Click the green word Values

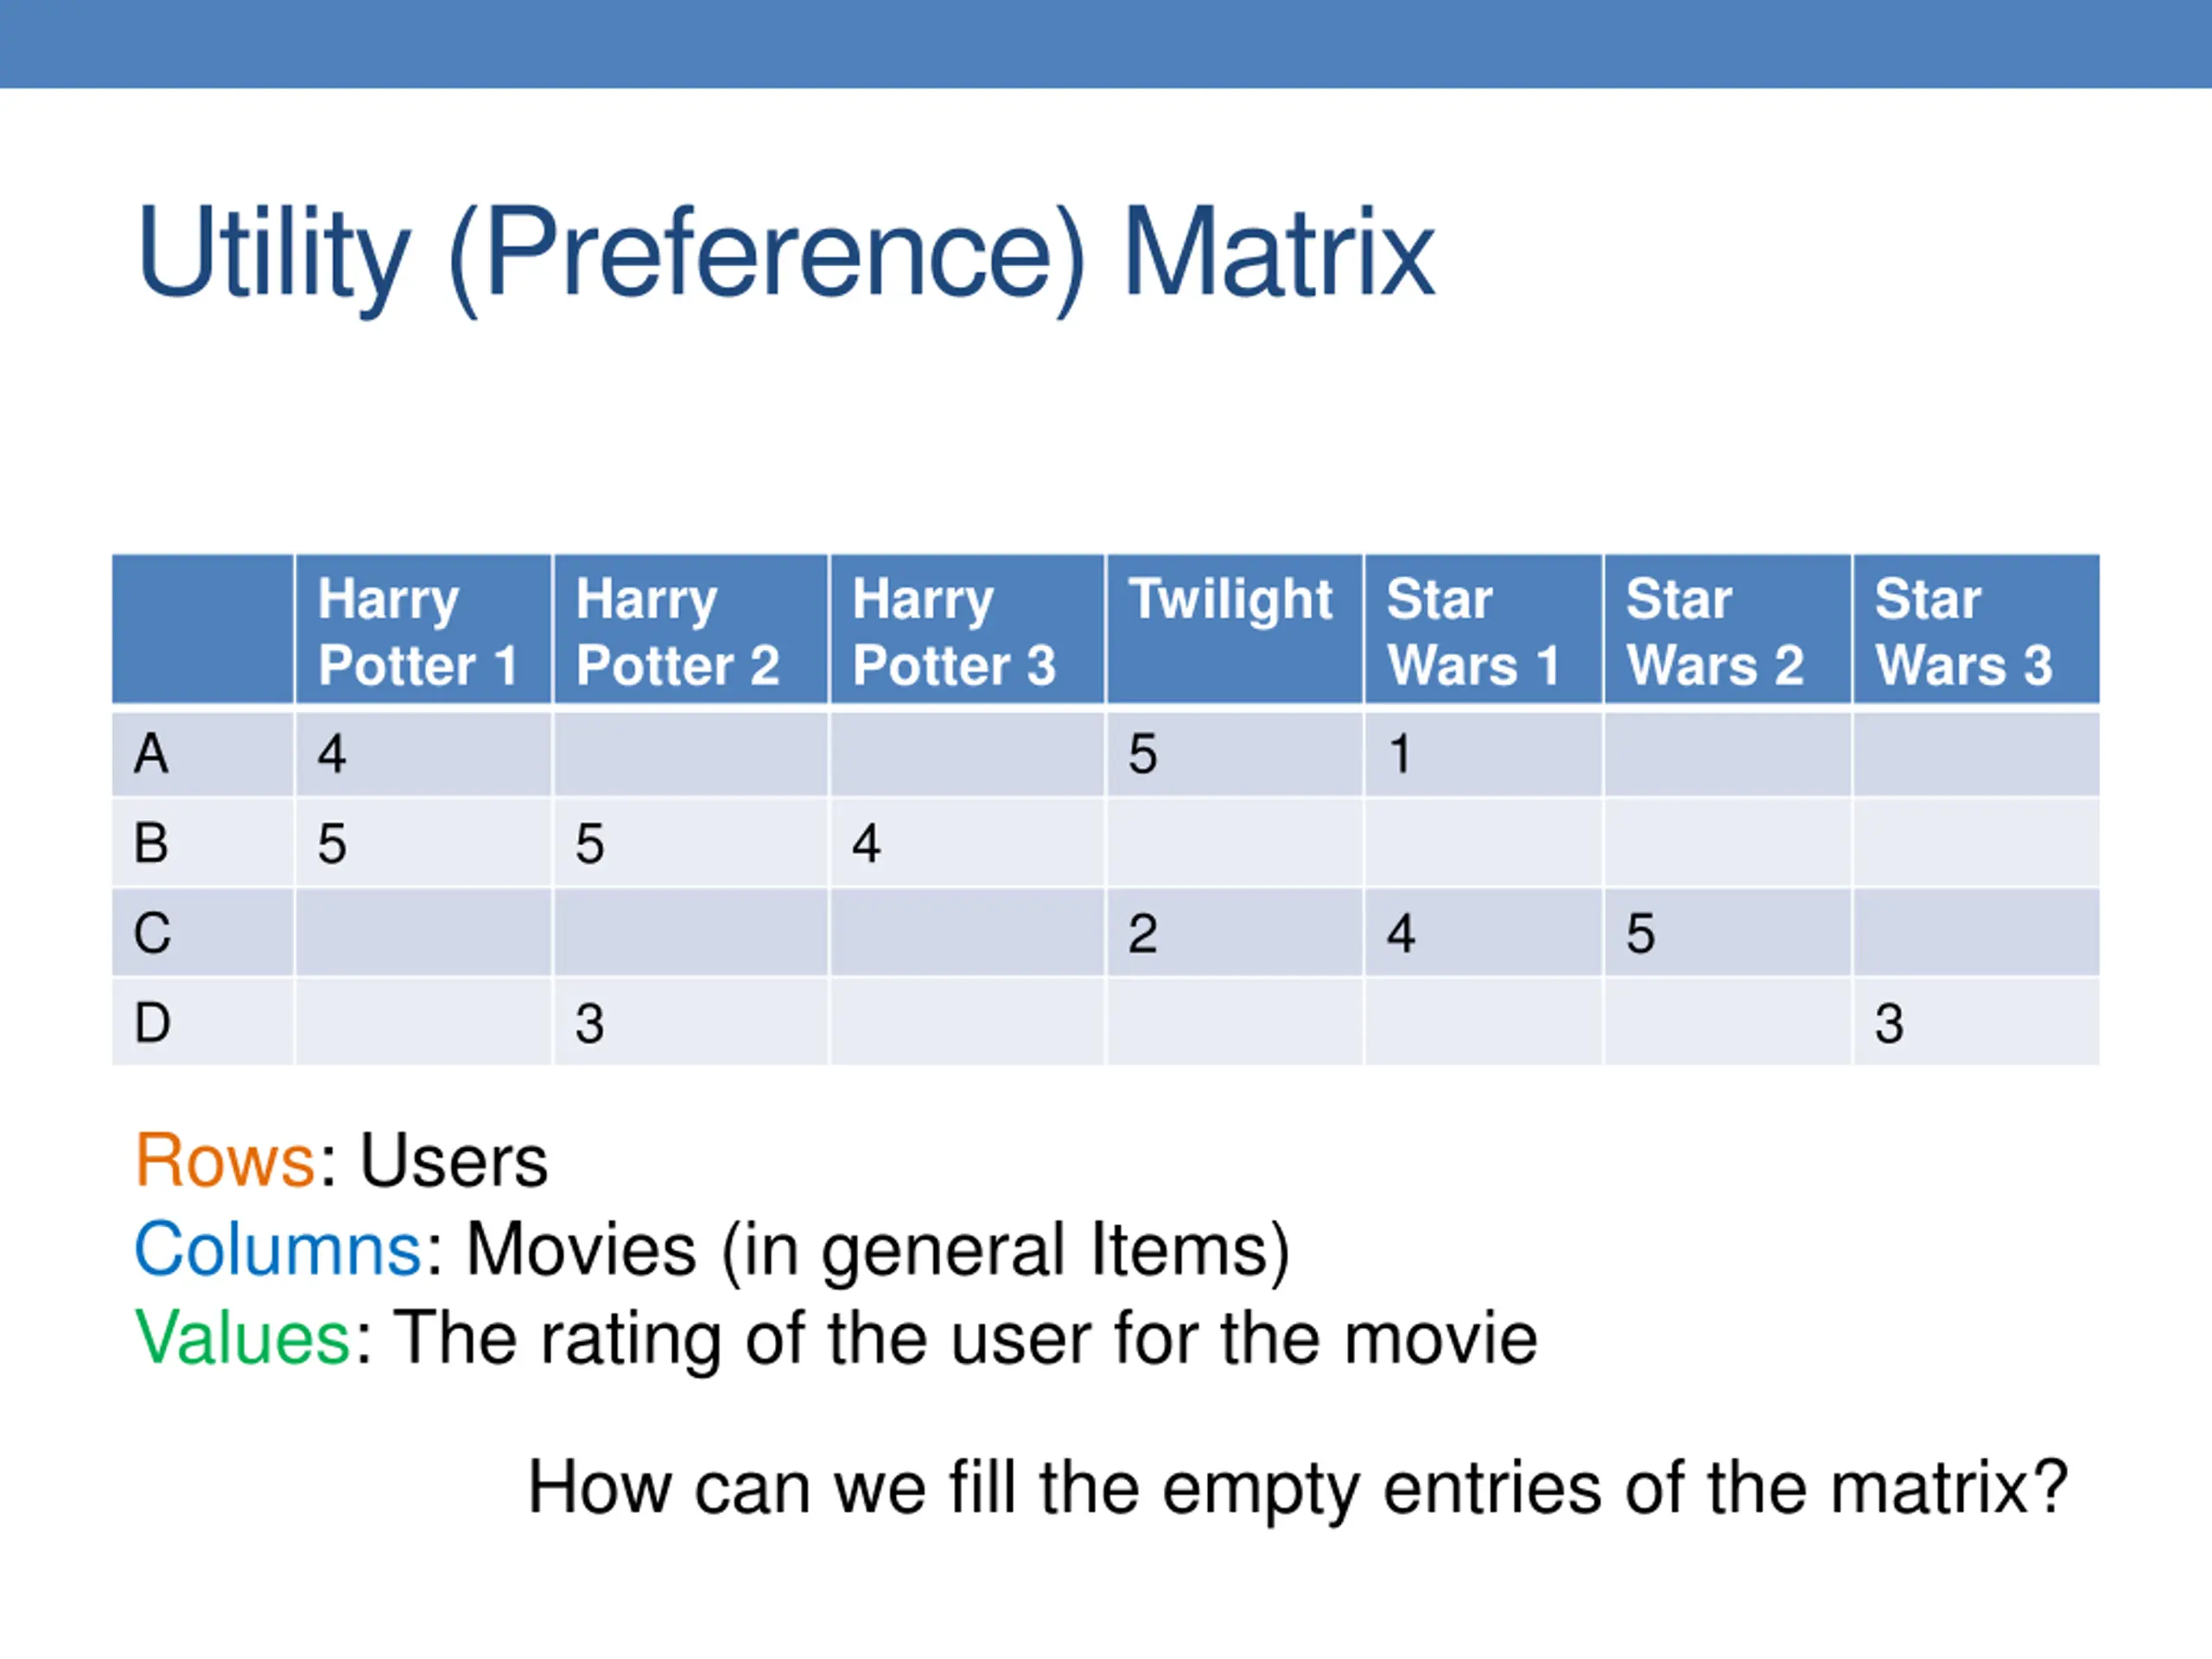tap(243, 1339)
